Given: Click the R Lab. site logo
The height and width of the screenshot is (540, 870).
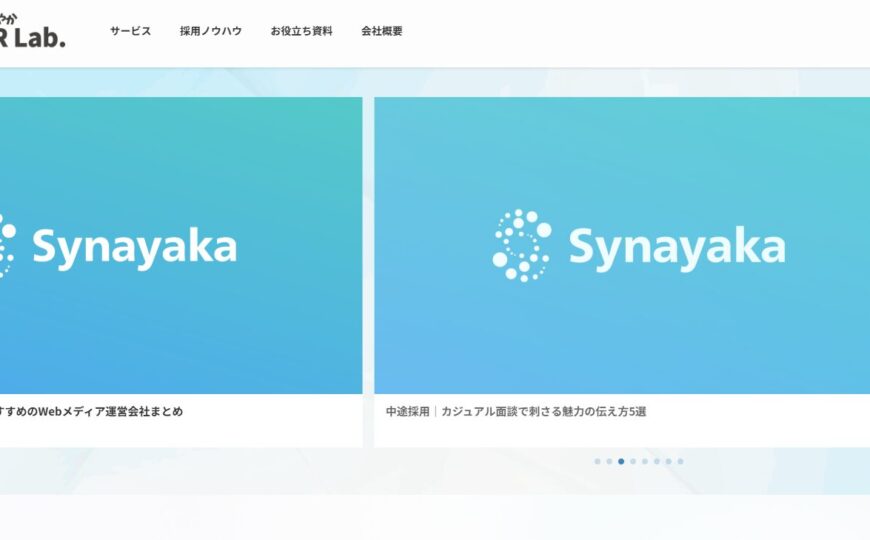Looking at the screenshot, I should tap(32, 32).
